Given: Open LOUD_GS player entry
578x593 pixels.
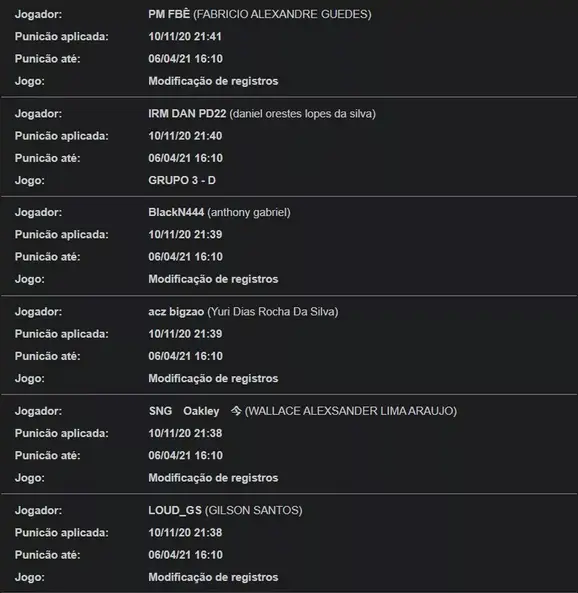Looking at the screenshot, I should (175, 510).
